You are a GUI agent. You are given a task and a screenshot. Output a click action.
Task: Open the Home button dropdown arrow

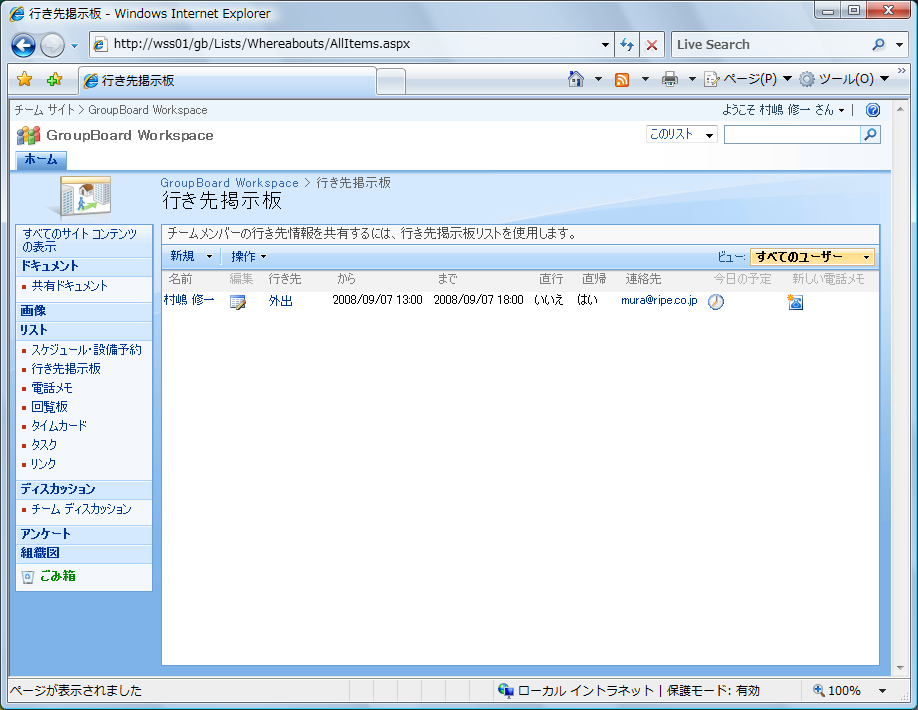598,79
